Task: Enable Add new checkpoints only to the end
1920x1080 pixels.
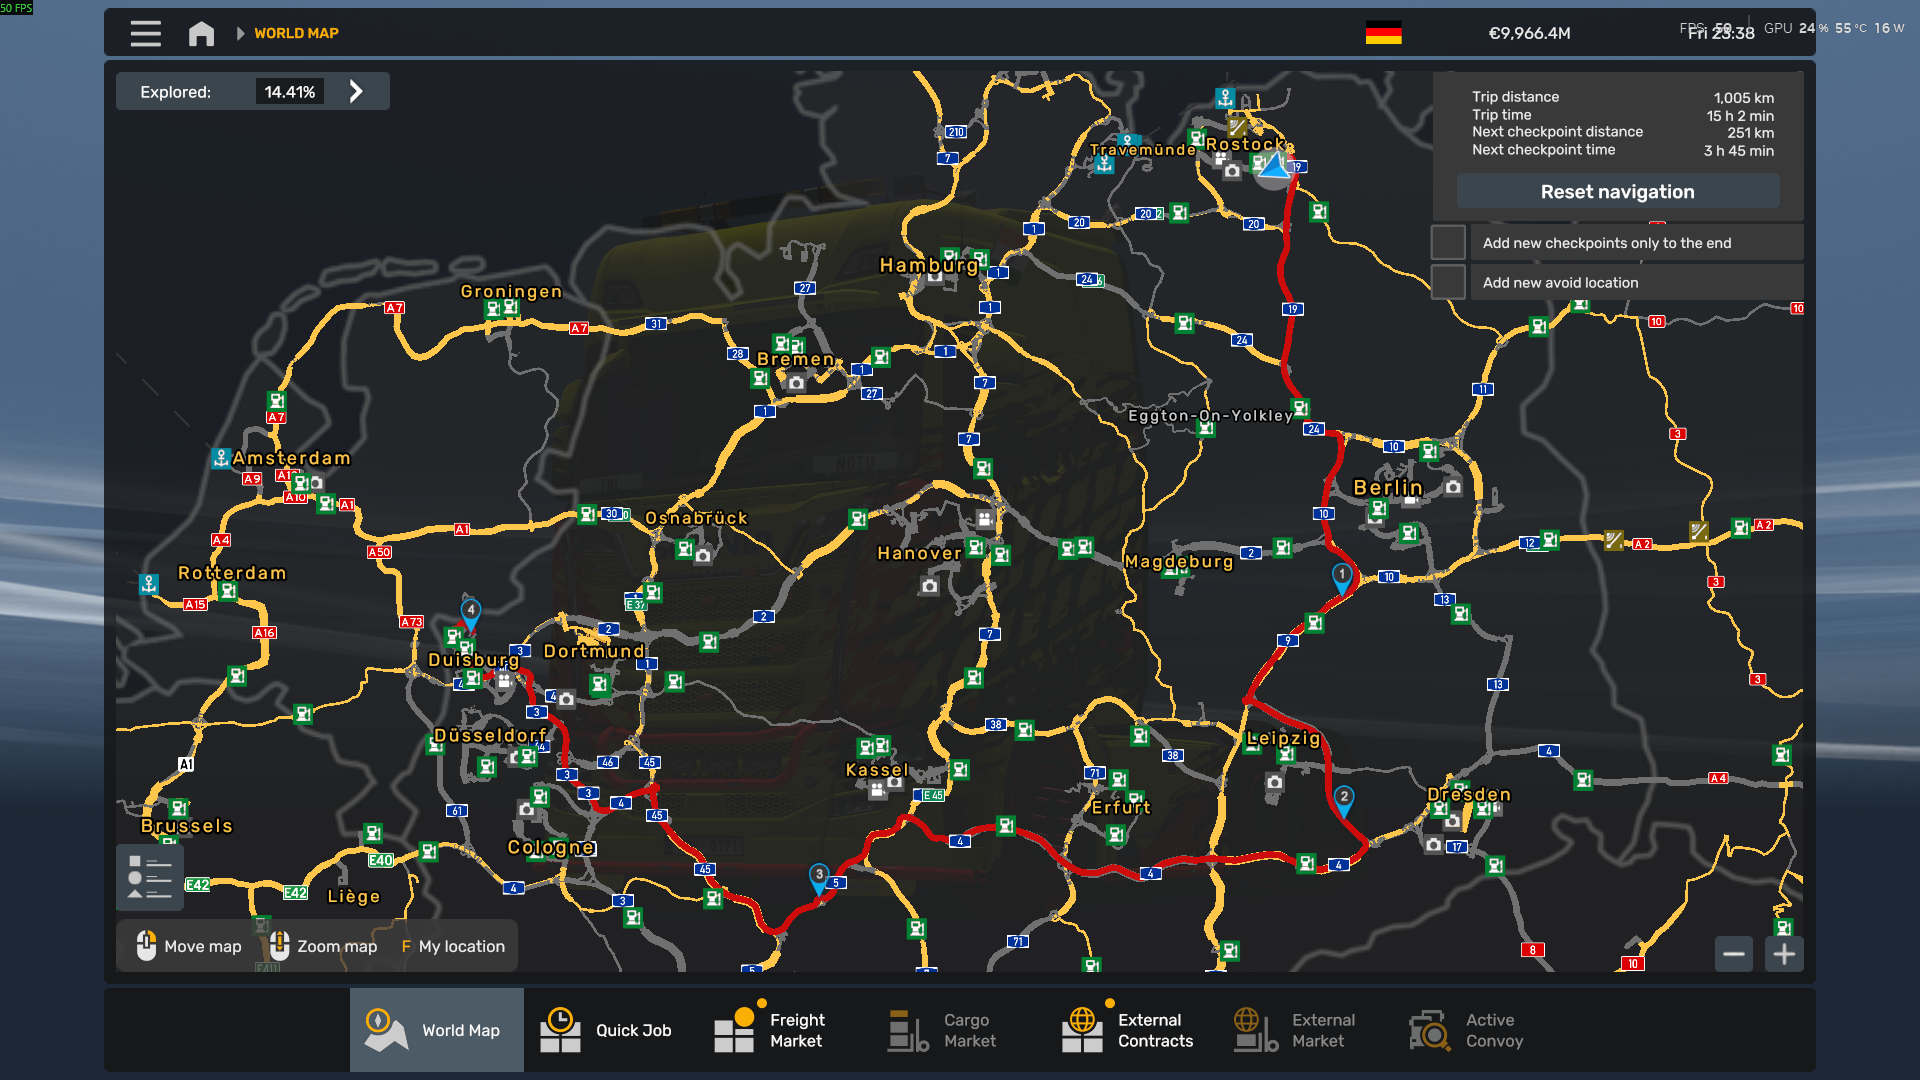Action: (x=1448, y=243)
